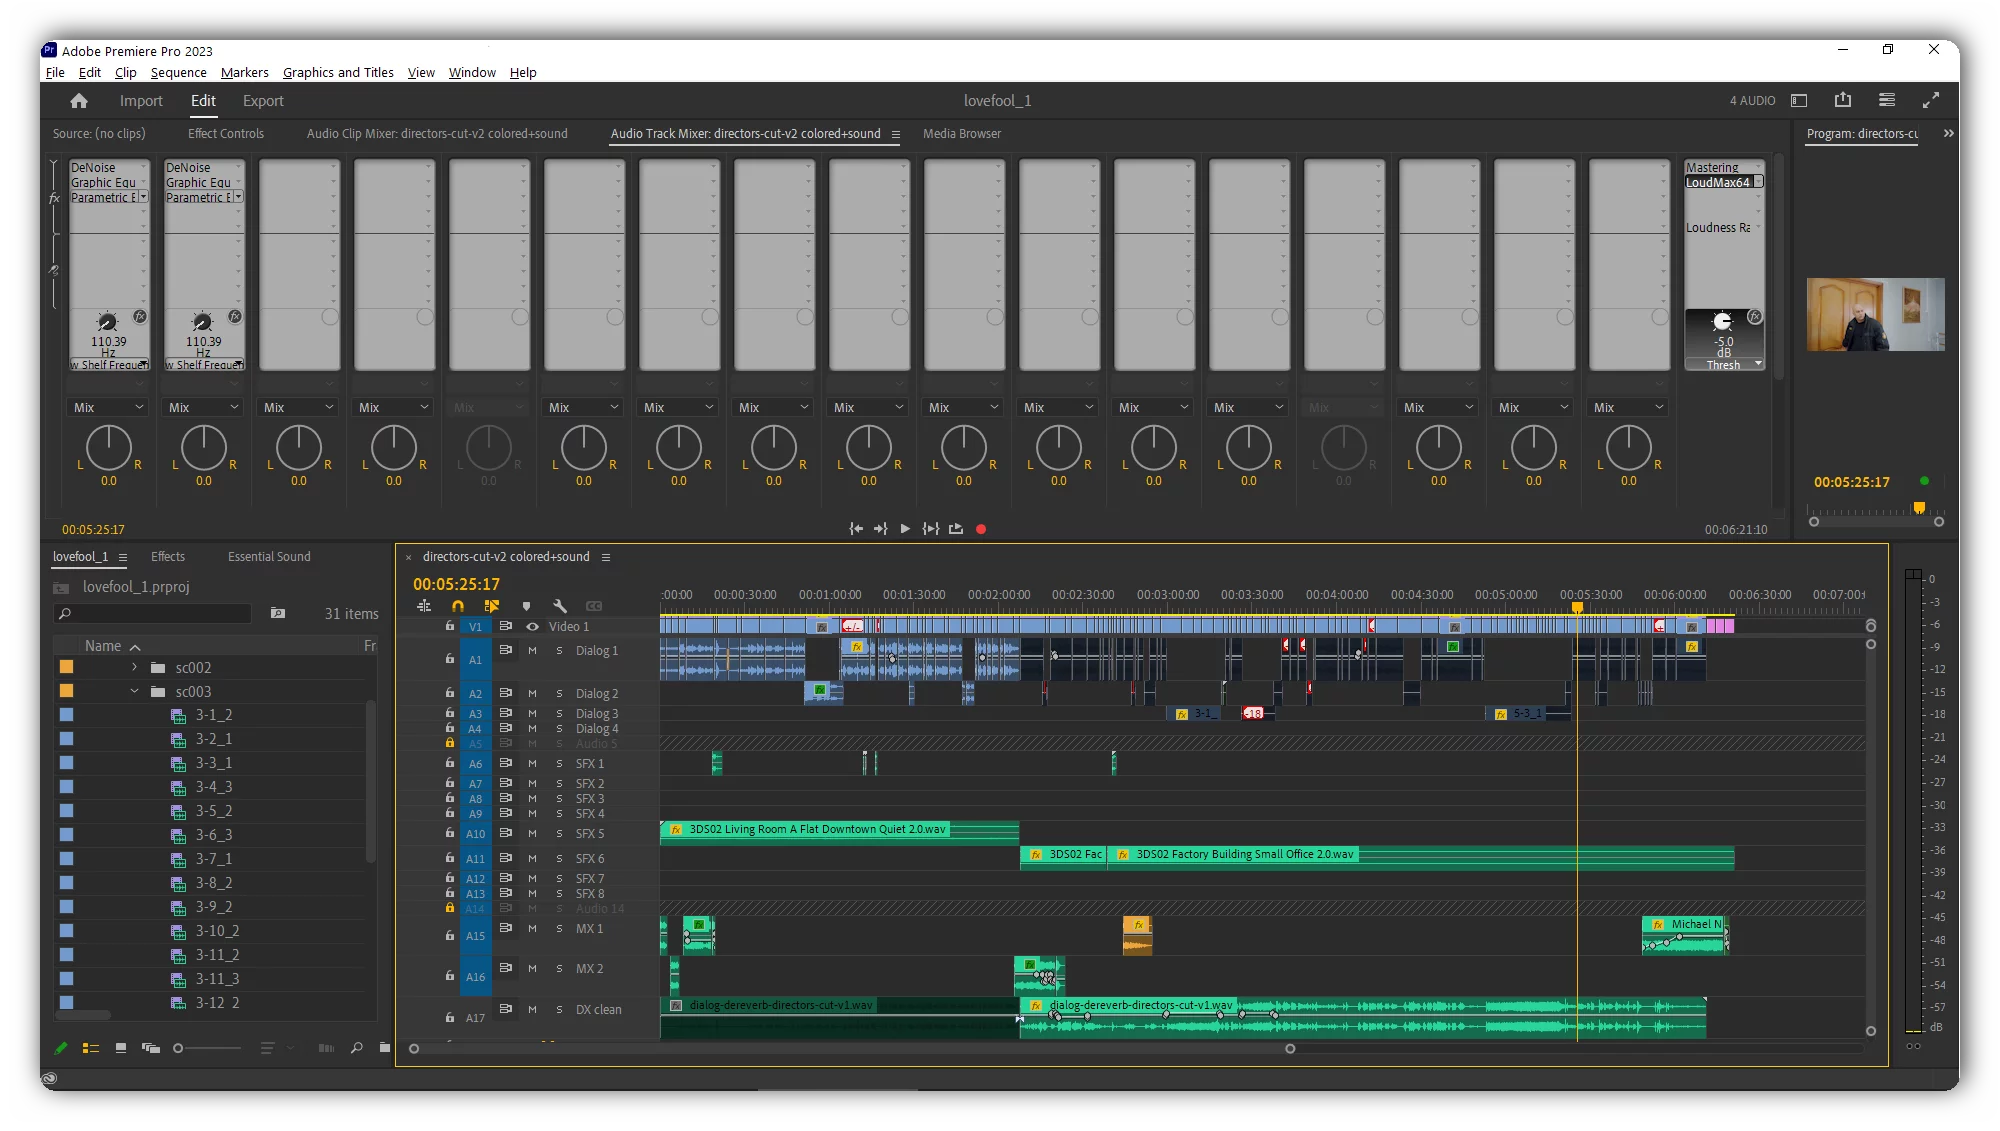Toggle Solo on SFX 1 track A6
2000x1131 pixels.
[x=558, y=763]
